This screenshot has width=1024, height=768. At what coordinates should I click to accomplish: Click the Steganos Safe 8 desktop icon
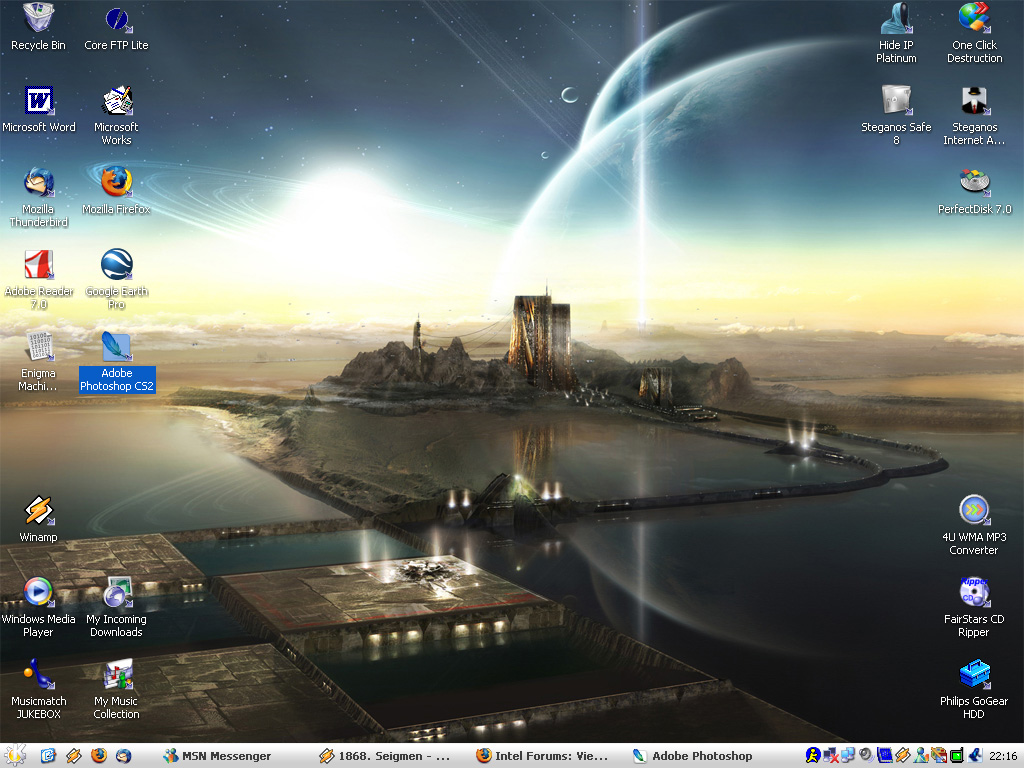pyautogui.click(x=896, y=101)
